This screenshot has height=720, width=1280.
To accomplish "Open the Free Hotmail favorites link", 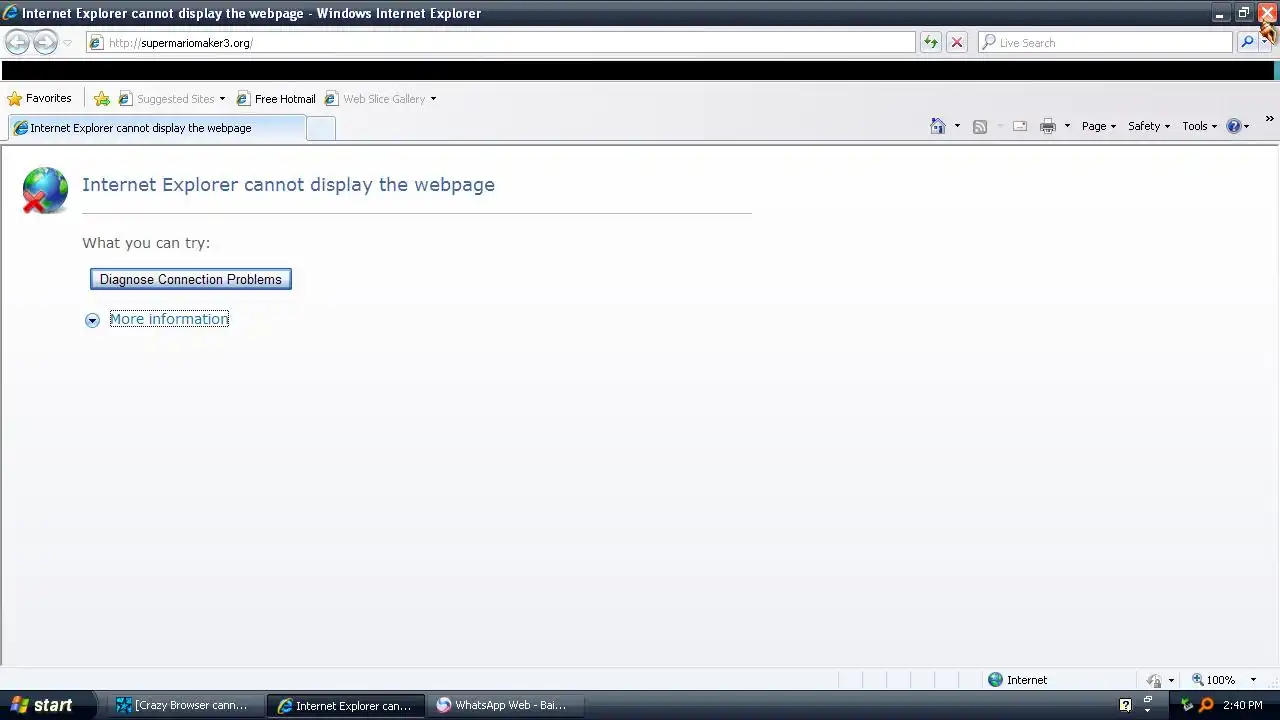I will [275, 98].
